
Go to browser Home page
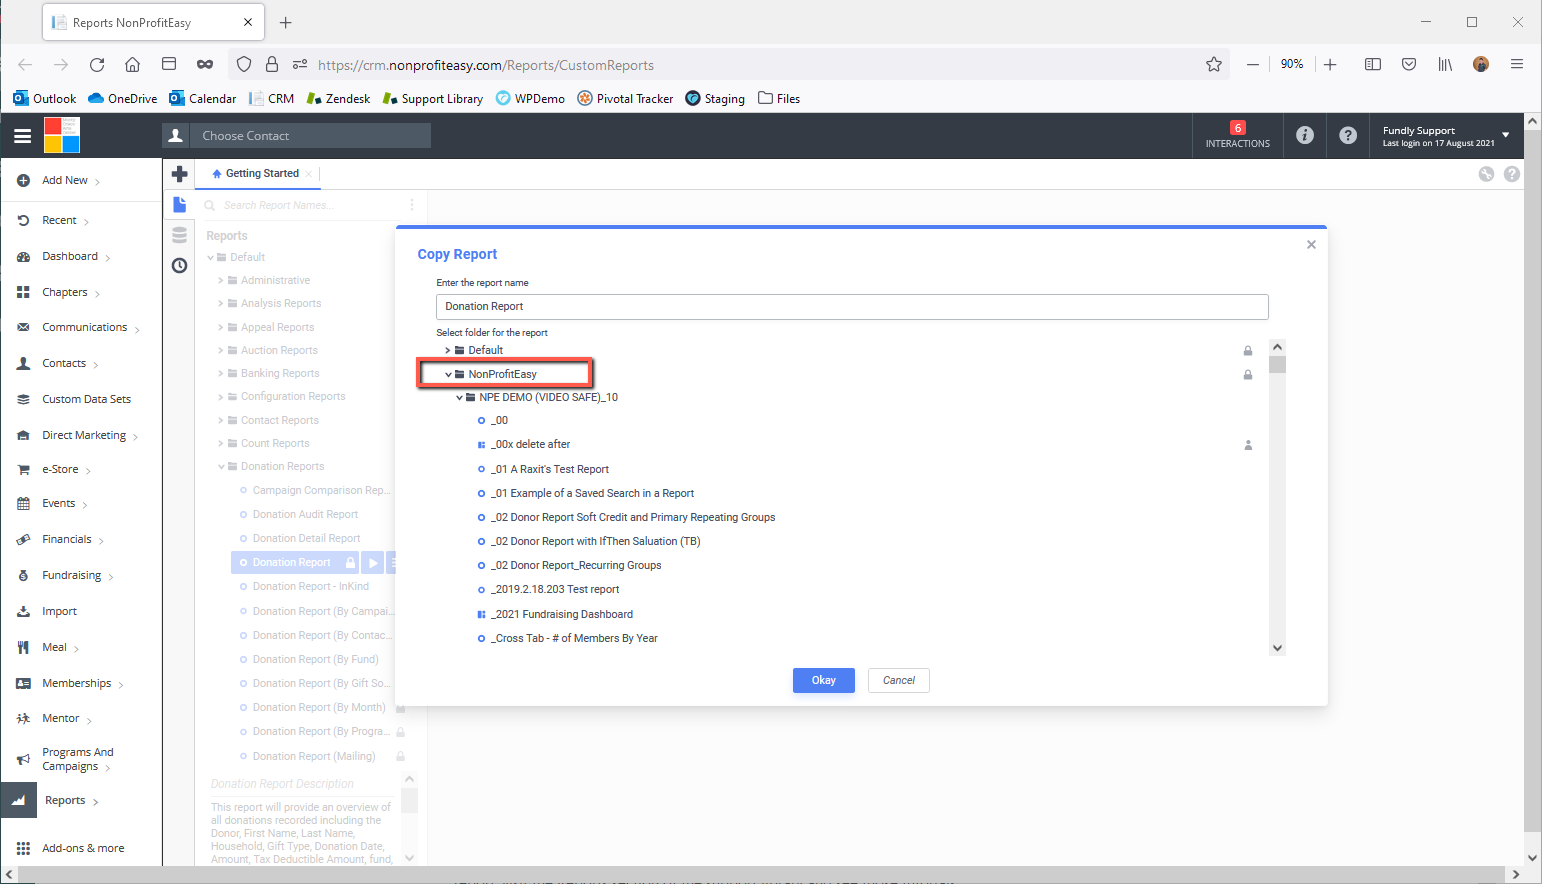coord(132,65)
